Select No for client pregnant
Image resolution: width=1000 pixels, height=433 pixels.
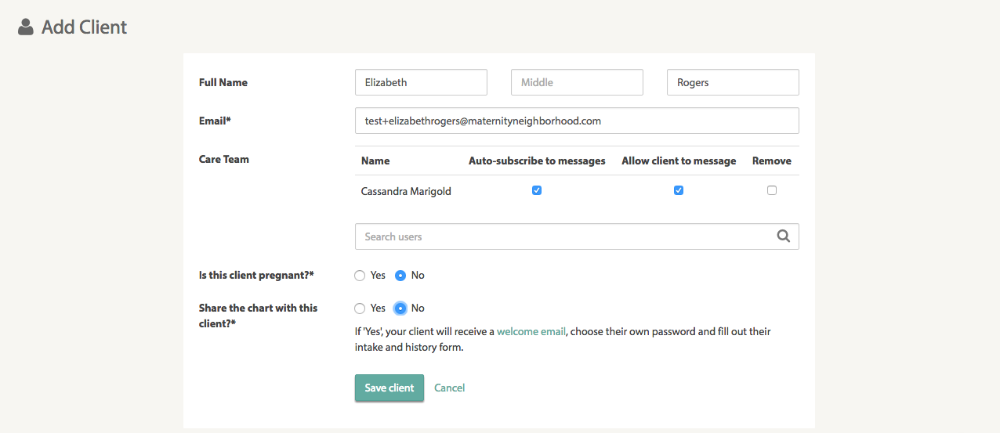click(x=400, y=275)
